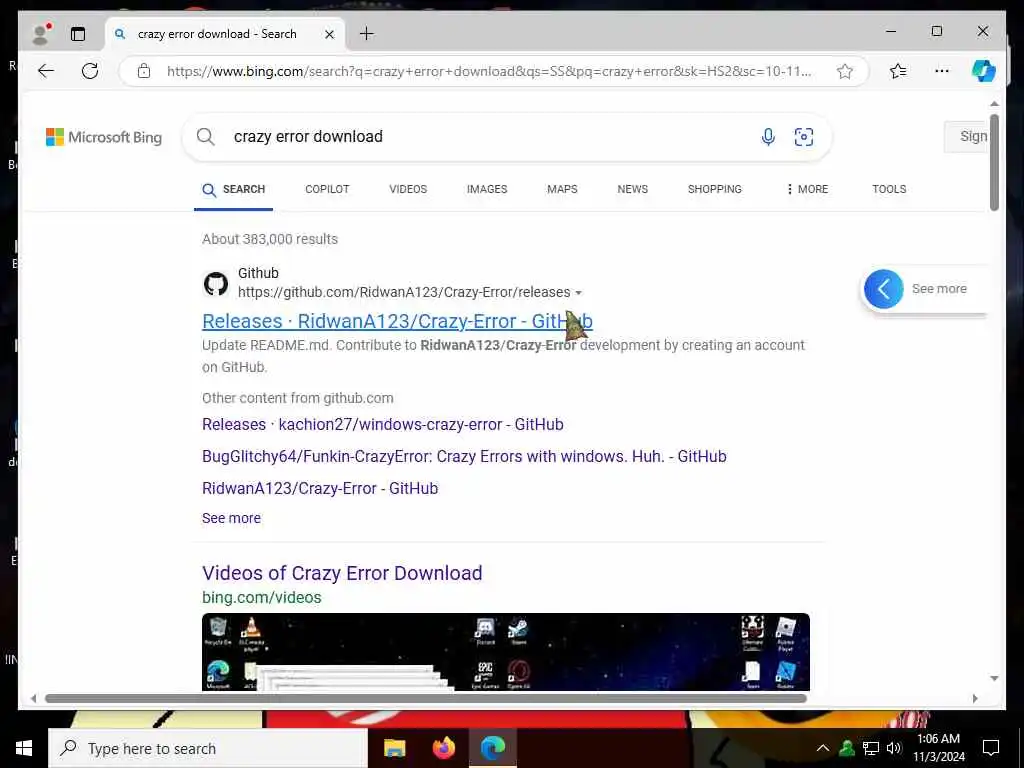Open Releases RidwanA123/Crazy-Error link

pos(397,321)
